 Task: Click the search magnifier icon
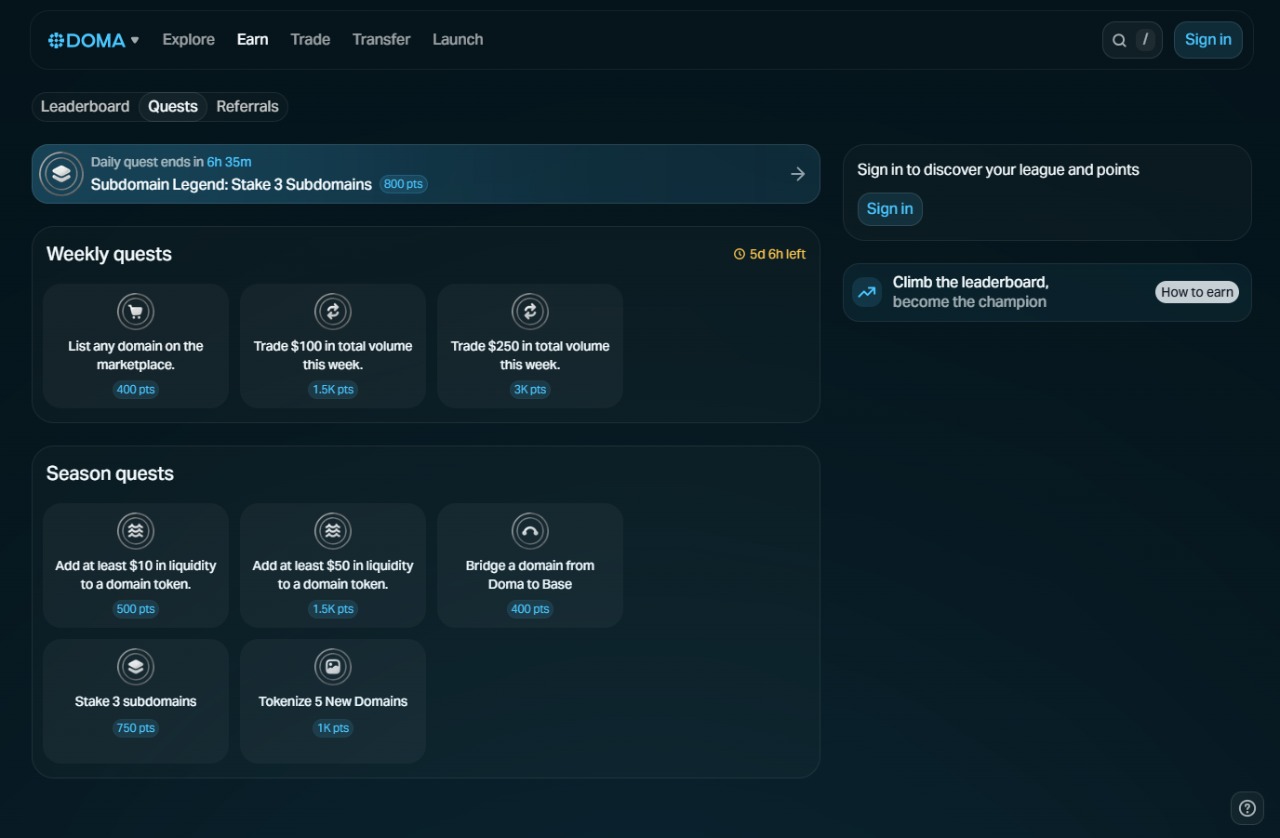tap(1119, 40)
